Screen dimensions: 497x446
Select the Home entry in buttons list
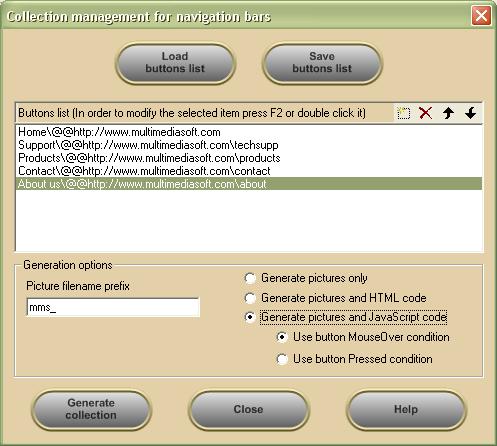(249, 132)
